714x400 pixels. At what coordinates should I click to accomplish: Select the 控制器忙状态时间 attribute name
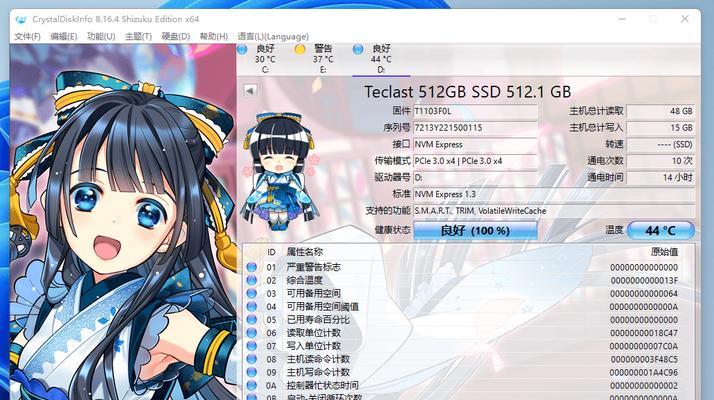[322, 385]
